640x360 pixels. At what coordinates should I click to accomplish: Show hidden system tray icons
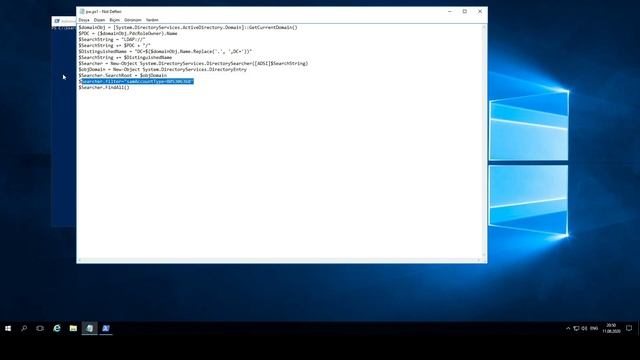click(568, 328)
